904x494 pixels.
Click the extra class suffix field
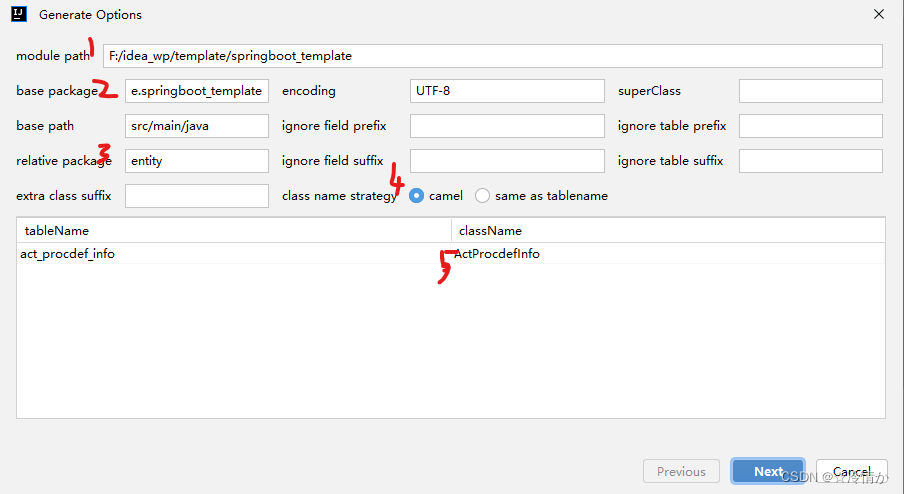pyautogui.click(x=197, y=196)
